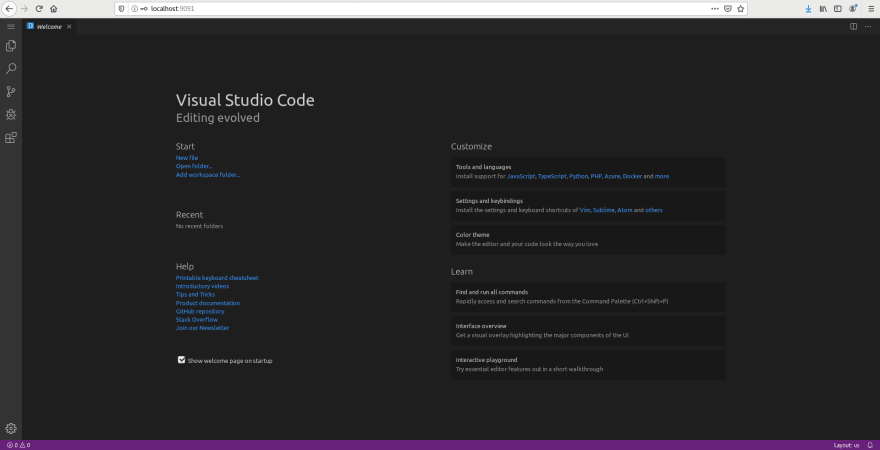Install Python support link
880x450 pixels.
pos(578,176)
